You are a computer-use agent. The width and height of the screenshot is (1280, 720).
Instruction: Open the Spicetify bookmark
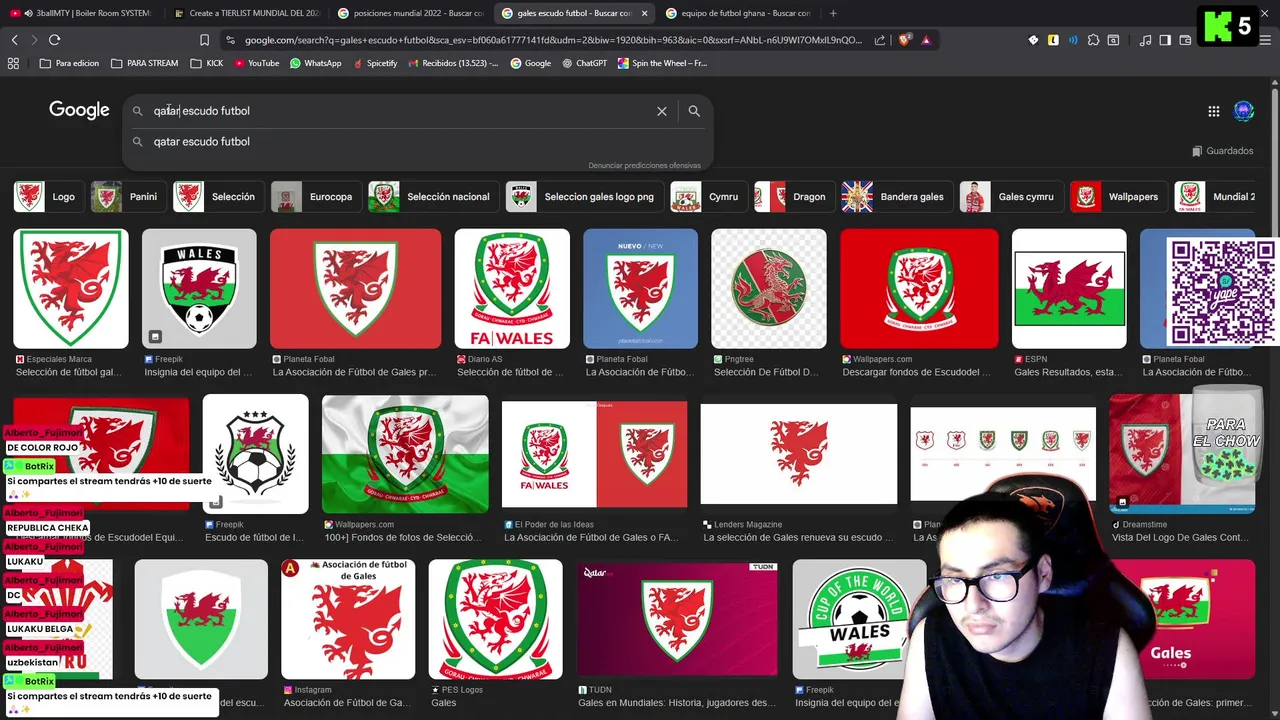tap(374, 63)
